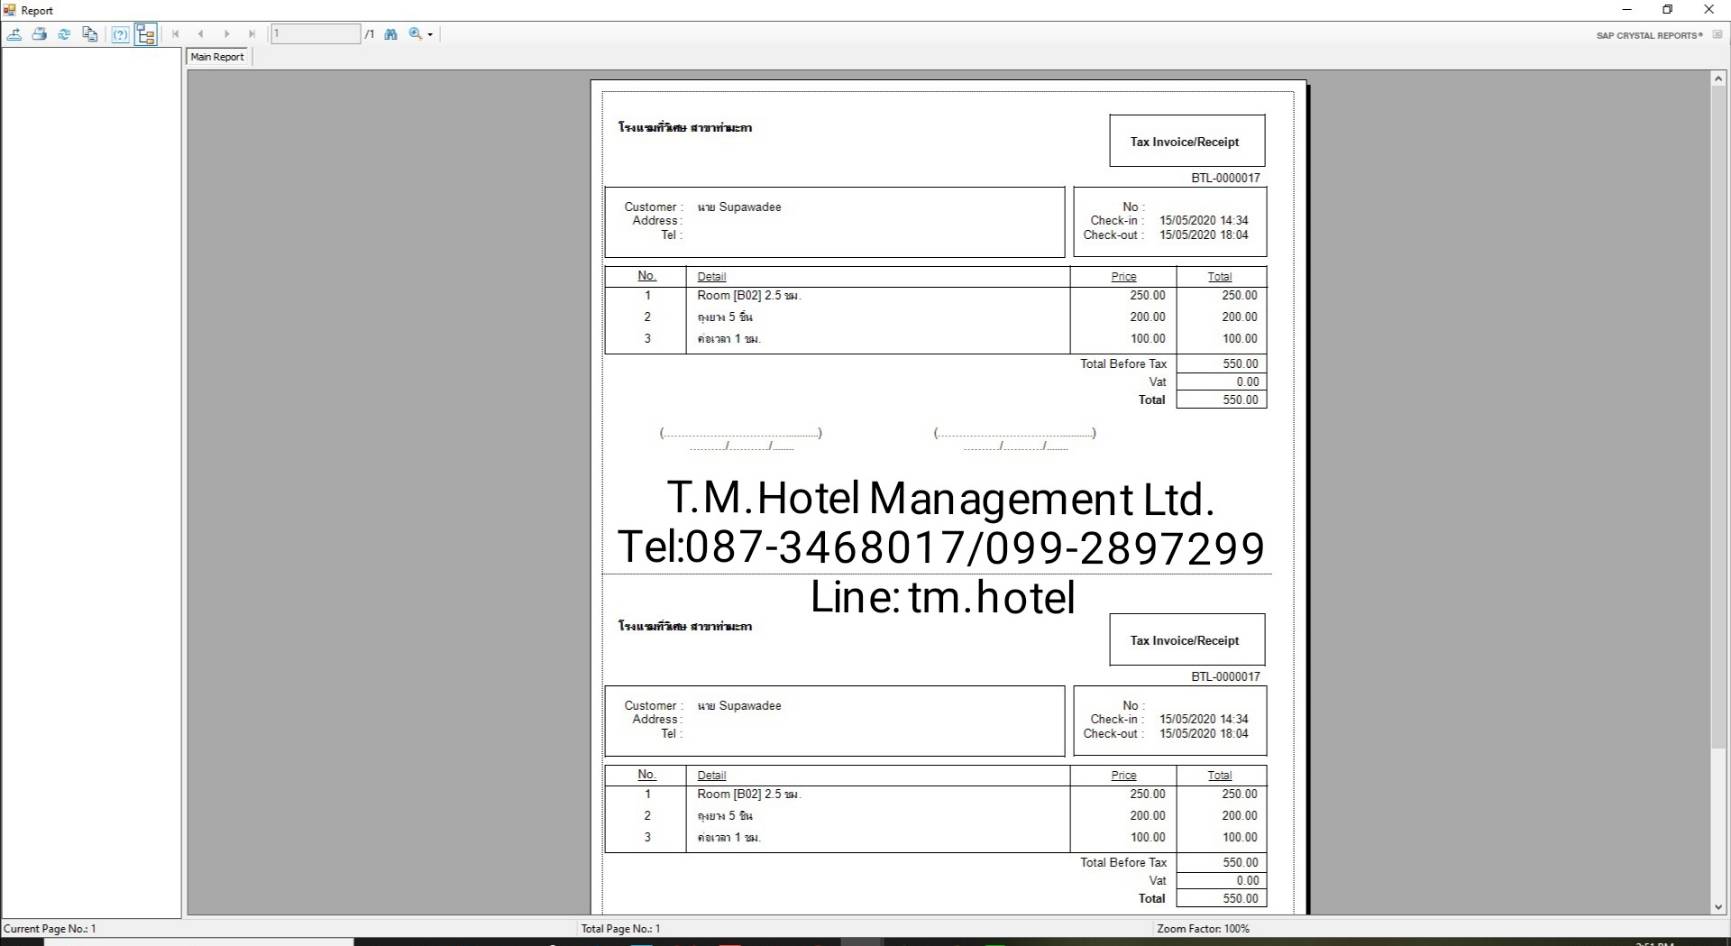
Task: Print the report
Action: click(39, 33)
